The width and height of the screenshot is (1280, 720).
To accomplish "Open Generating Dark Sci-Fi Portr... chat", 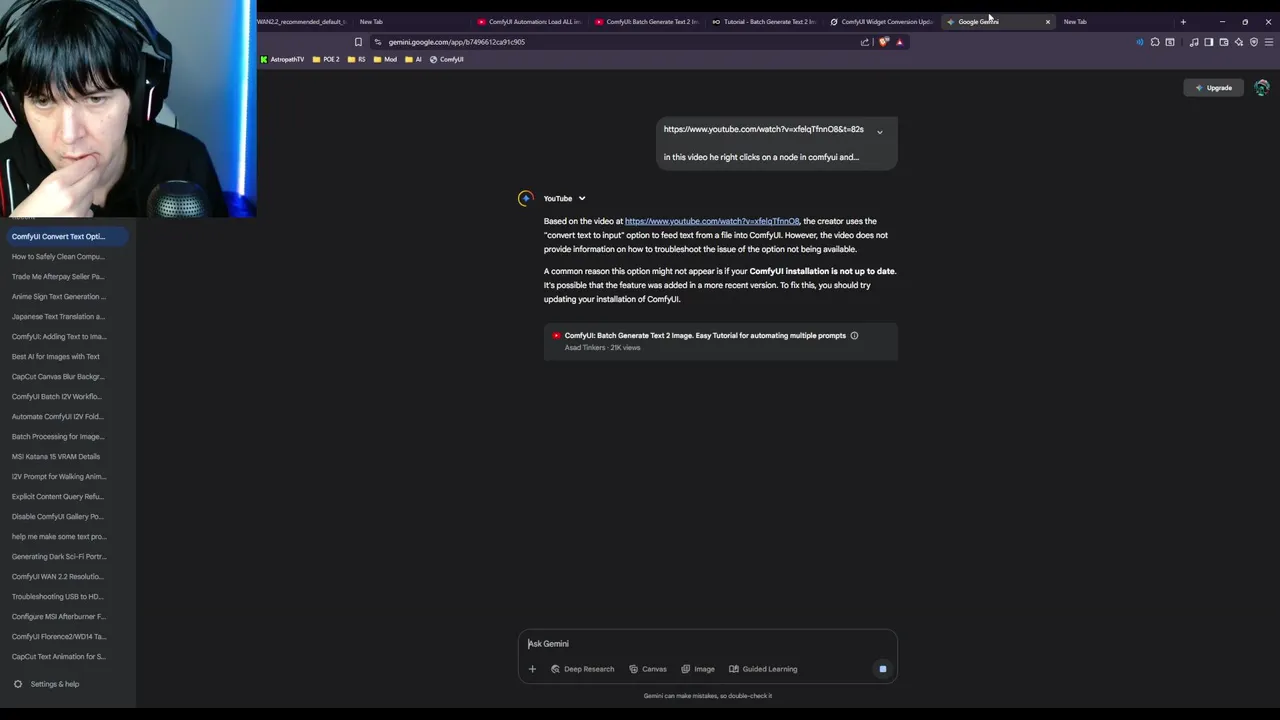I will click(58, 557).
